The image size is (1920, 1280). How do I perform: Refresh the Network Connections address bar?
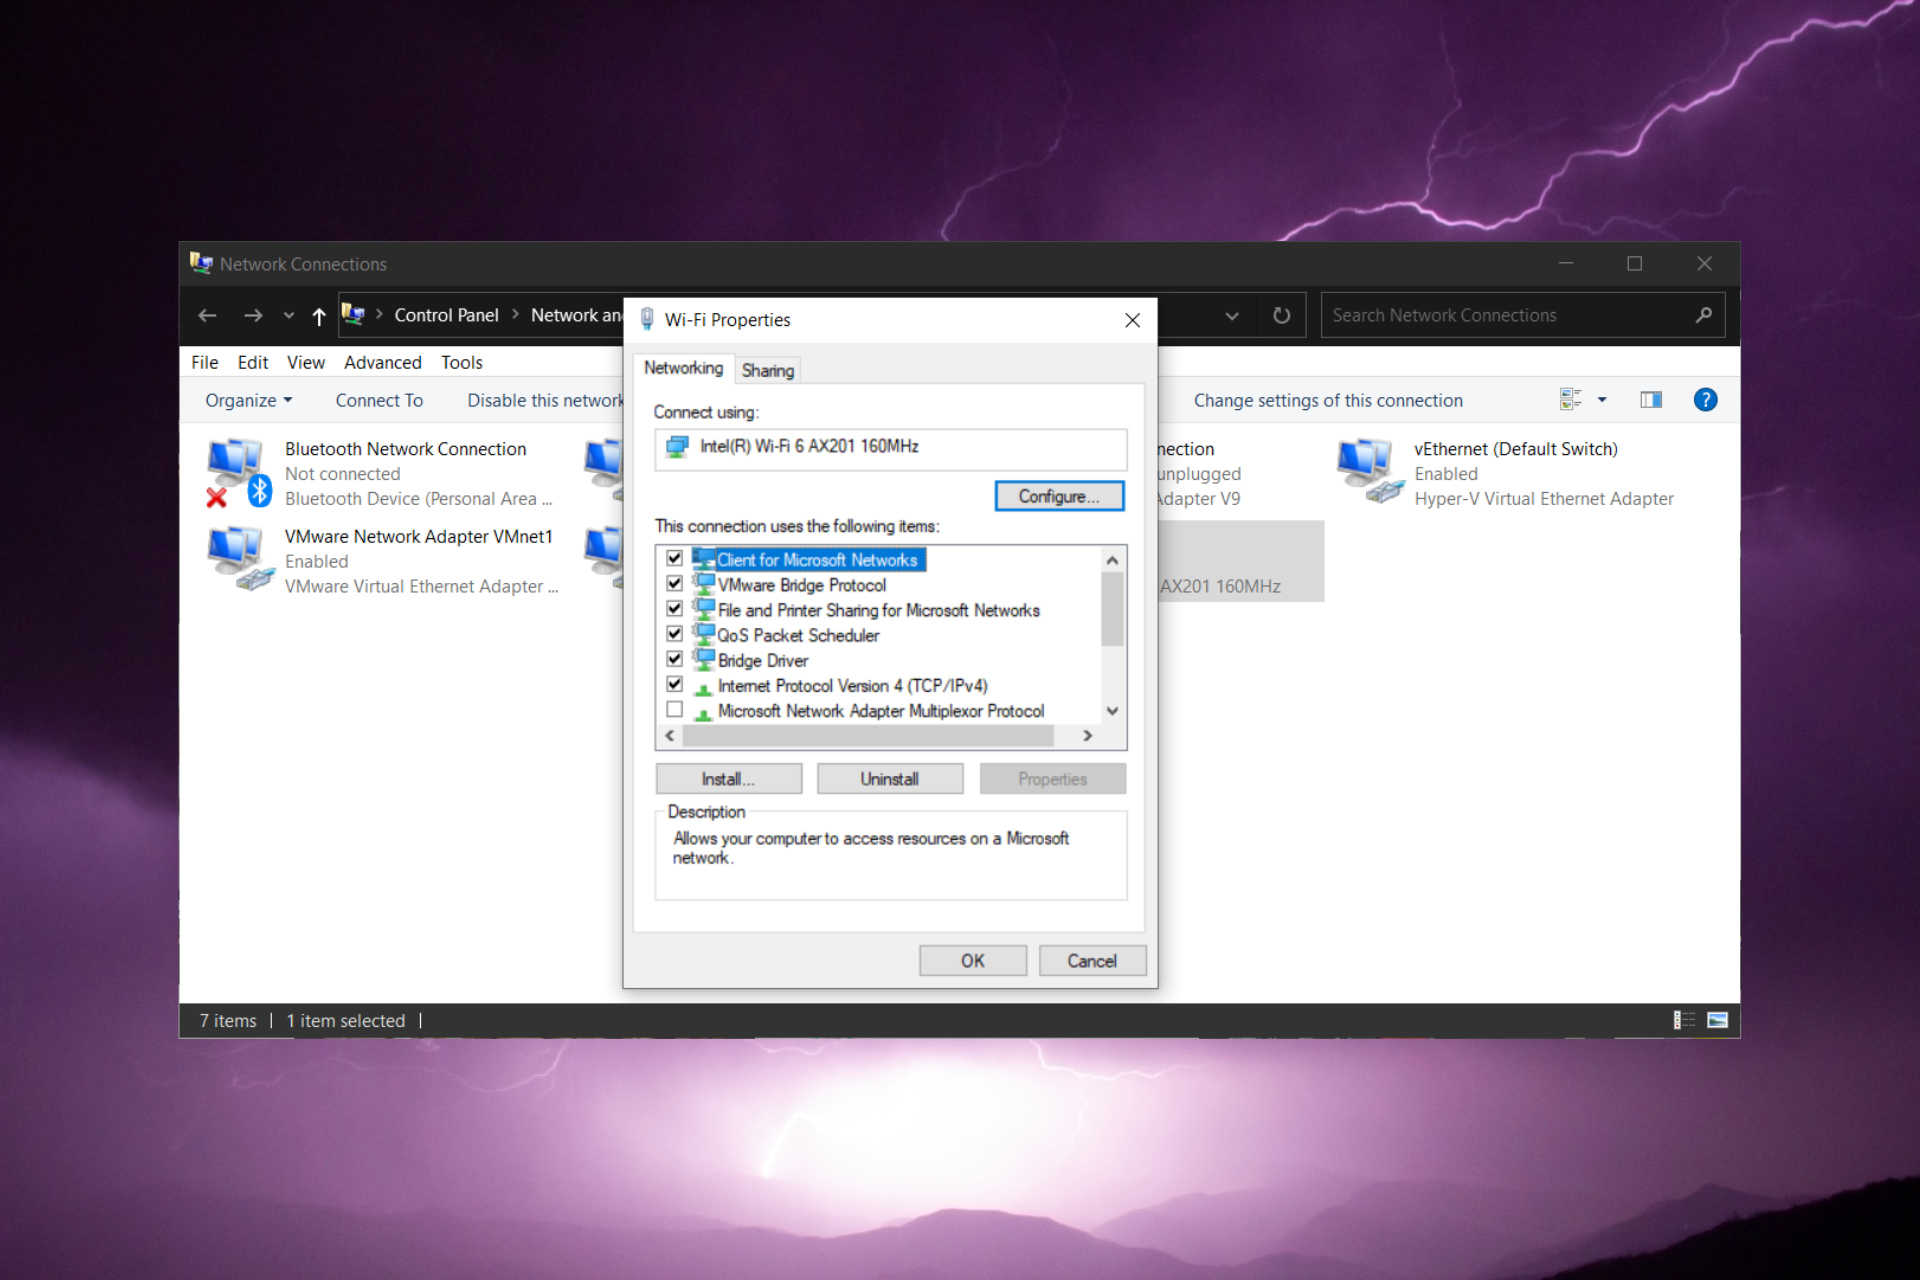[x=1281, y=316]
